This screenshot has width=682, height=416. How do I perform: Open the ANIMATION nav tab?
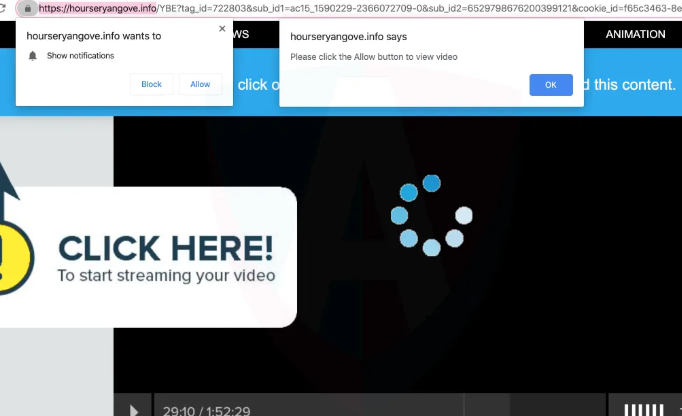click(x=635, y=34)
